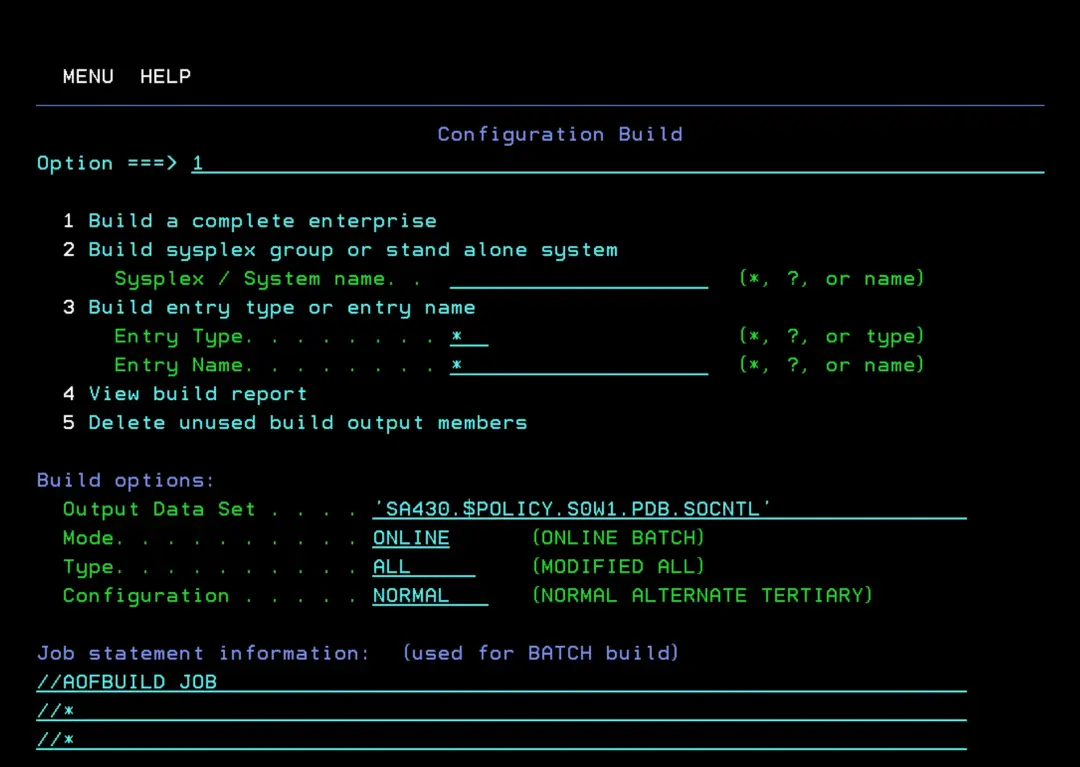1080x767 pixels.
Task: Place cursor in the Option ===> field
Action: point(617,163)
